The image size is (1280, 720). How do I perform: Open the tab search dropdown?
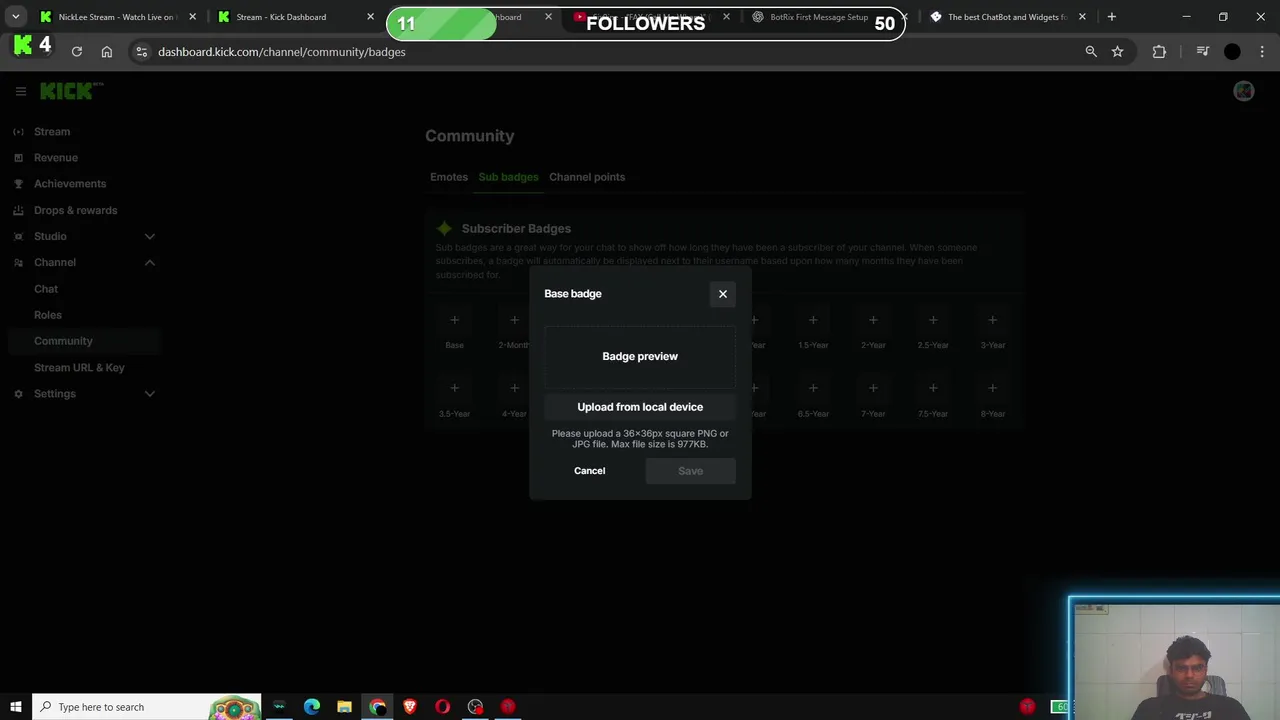tap(15, 17)
